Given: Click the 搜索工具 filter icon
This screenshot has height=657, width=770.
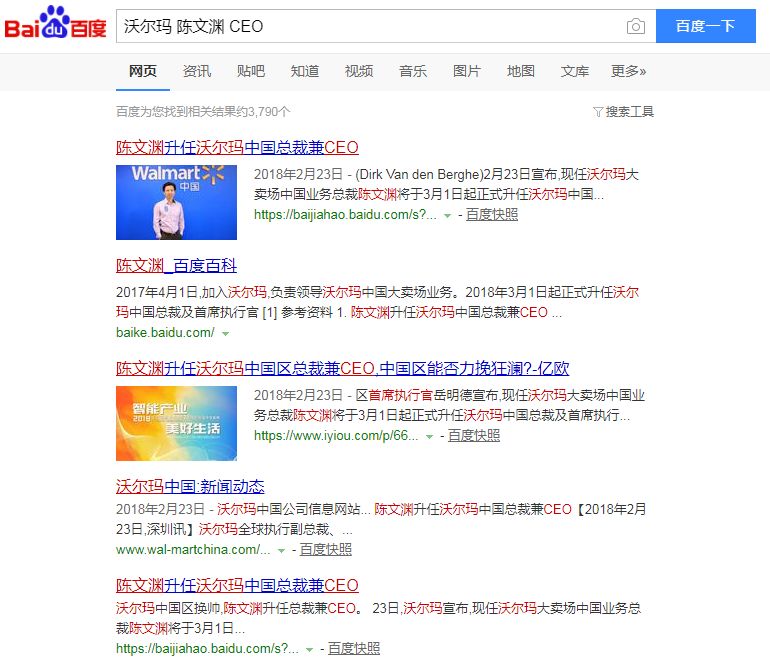Looking at the screenshot, I should tap(598, 112).
